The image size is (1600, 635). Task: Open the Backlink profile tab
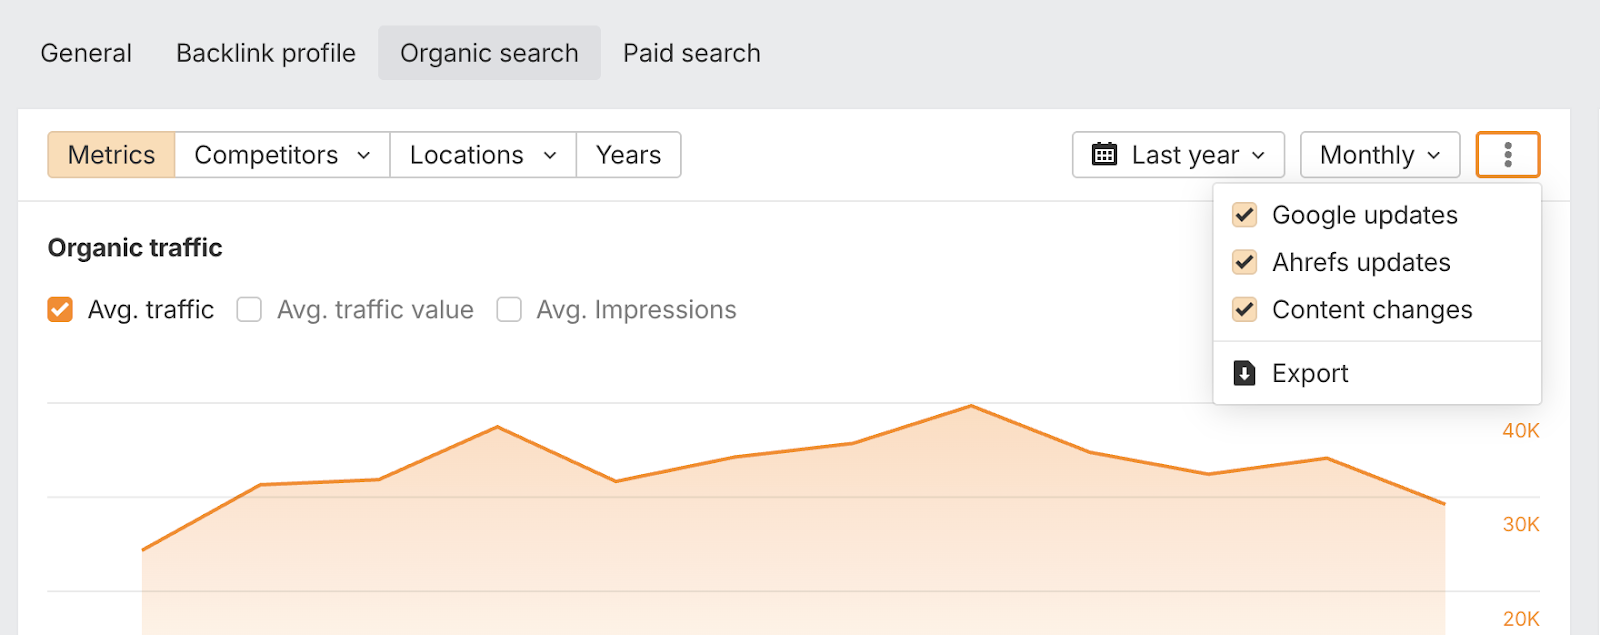click(266, 53)
